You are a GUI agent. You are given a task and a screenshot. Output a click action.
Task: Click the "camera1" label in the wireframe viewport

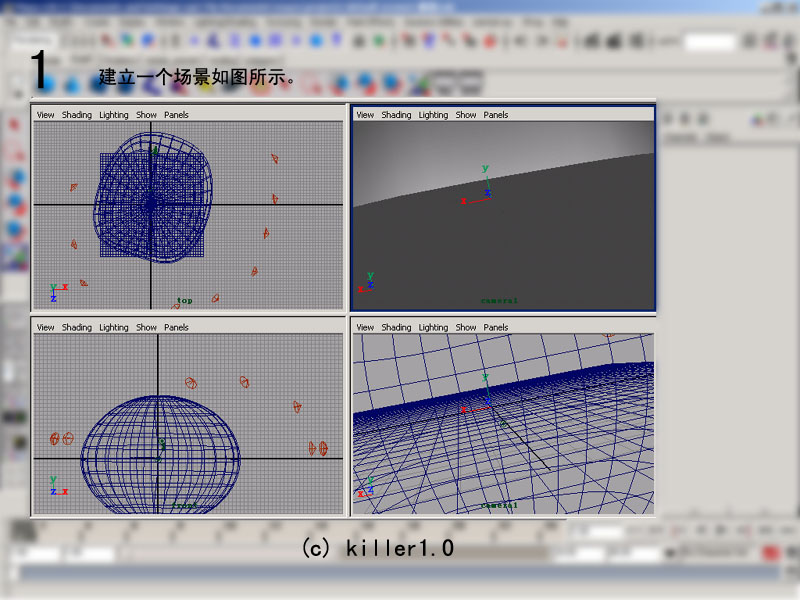[499, 505]
